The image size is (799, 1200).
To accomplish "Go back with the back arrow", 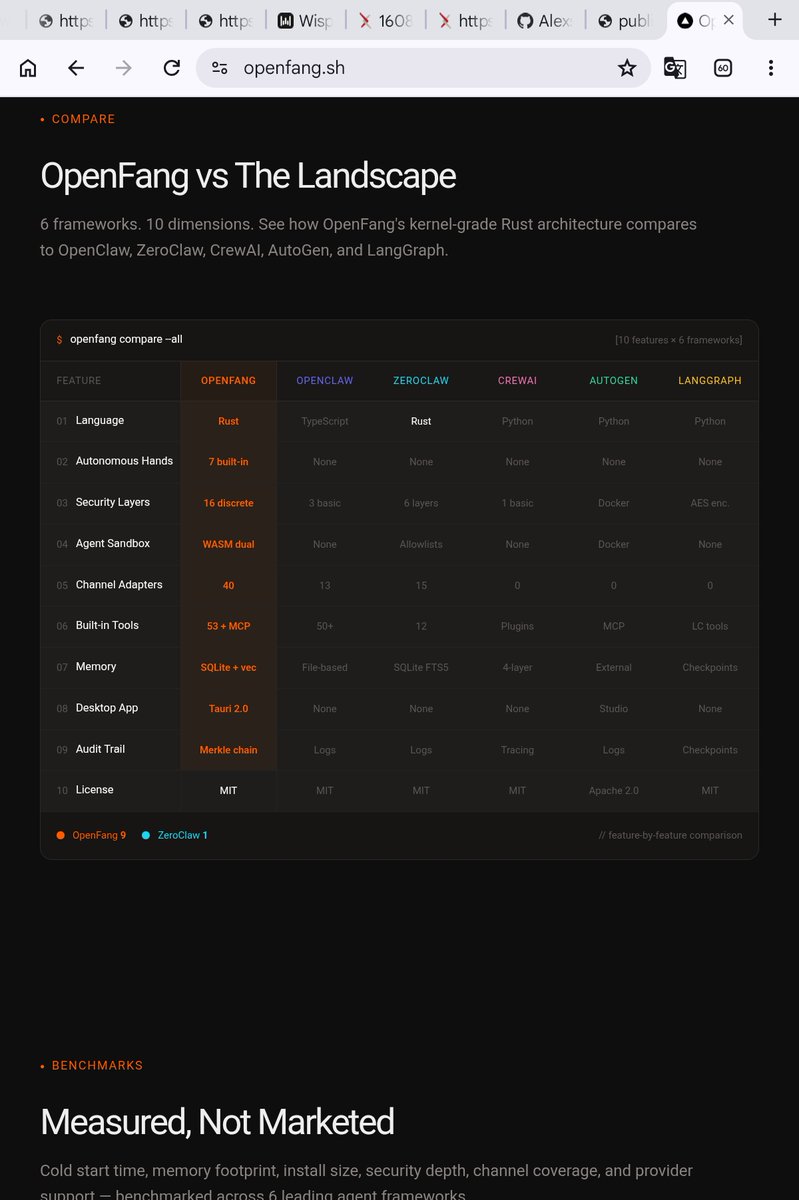I will 76,68.
